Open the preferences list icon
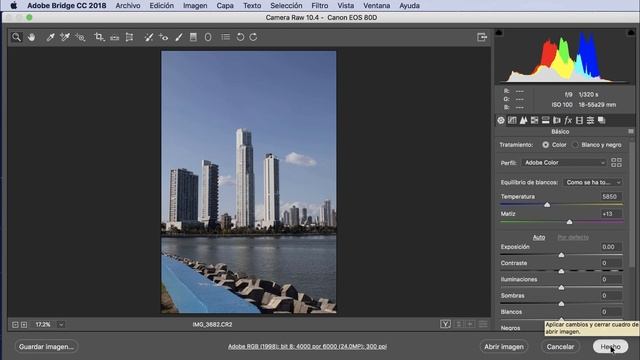This screenshot has height=360, width=640. tap(225, 37)
